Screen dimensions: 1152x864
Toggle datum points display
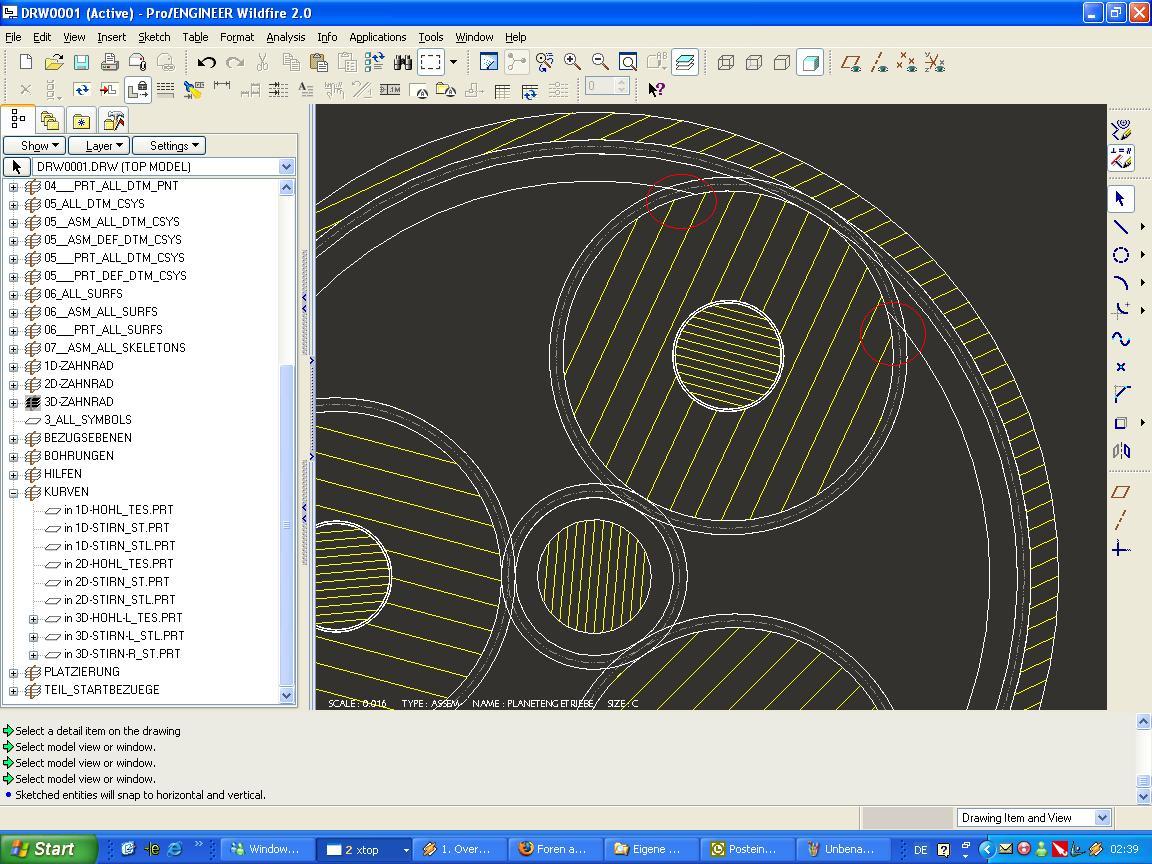pyautogui.click(x=907, y=62)
